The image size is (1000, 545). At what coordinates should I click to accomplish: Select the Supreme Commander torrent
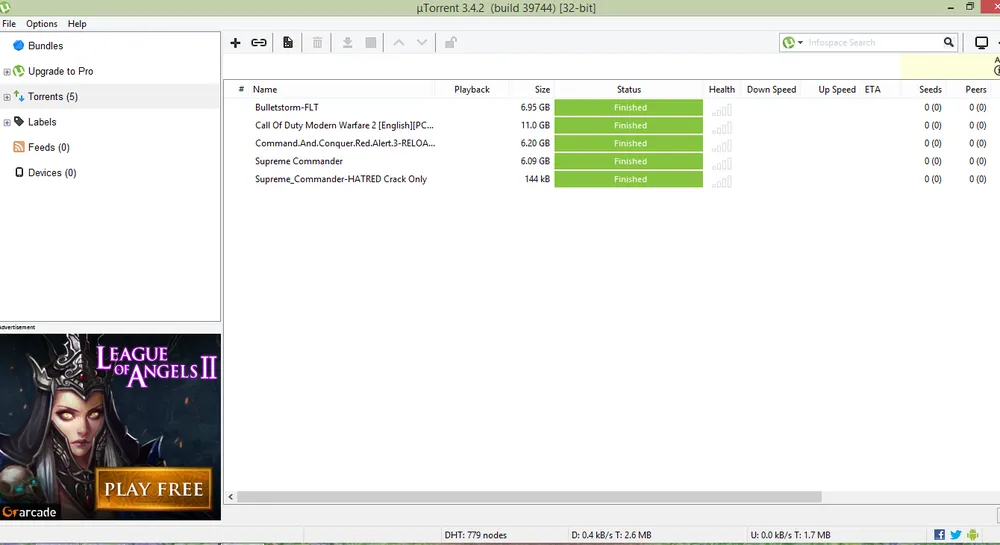pos(298,161)
